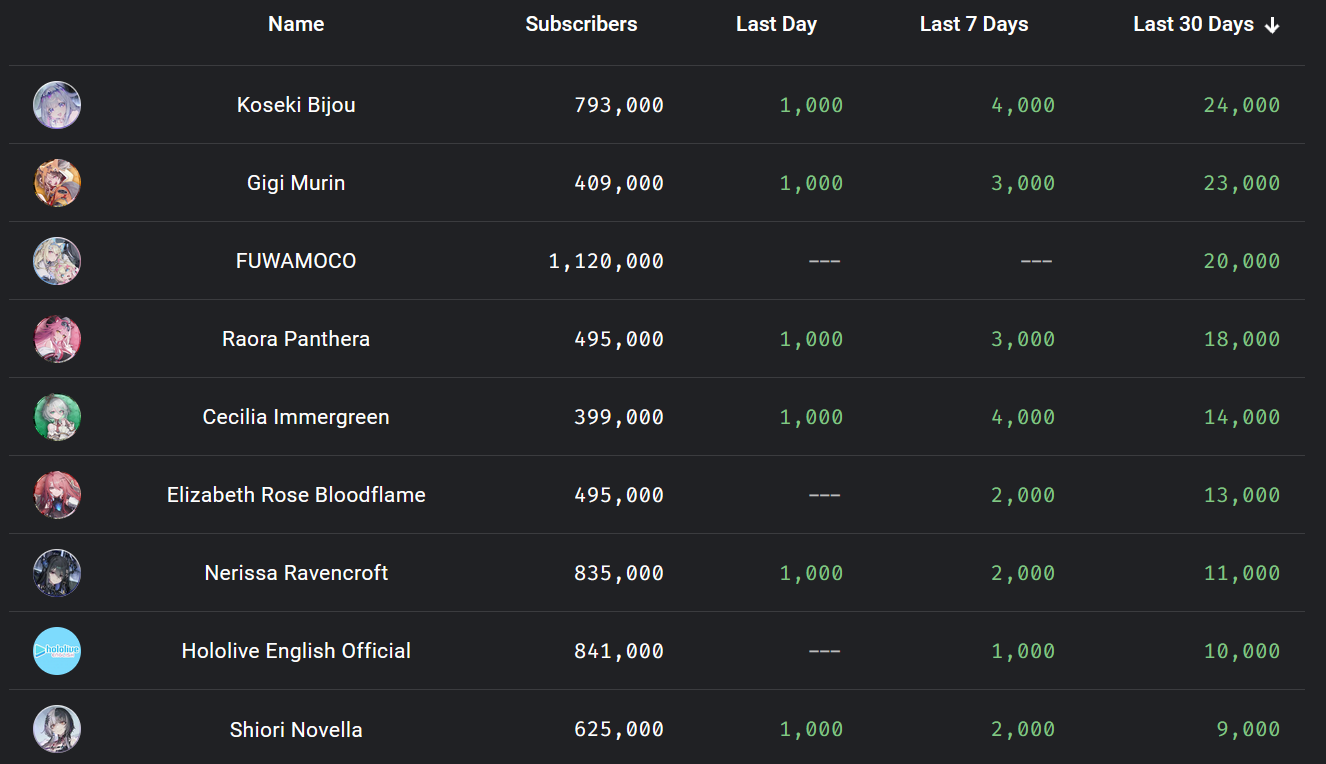Open Nerissa Ravencroft's avatar icon
This screenshot has width=1326, height=764.
point(57,573)
